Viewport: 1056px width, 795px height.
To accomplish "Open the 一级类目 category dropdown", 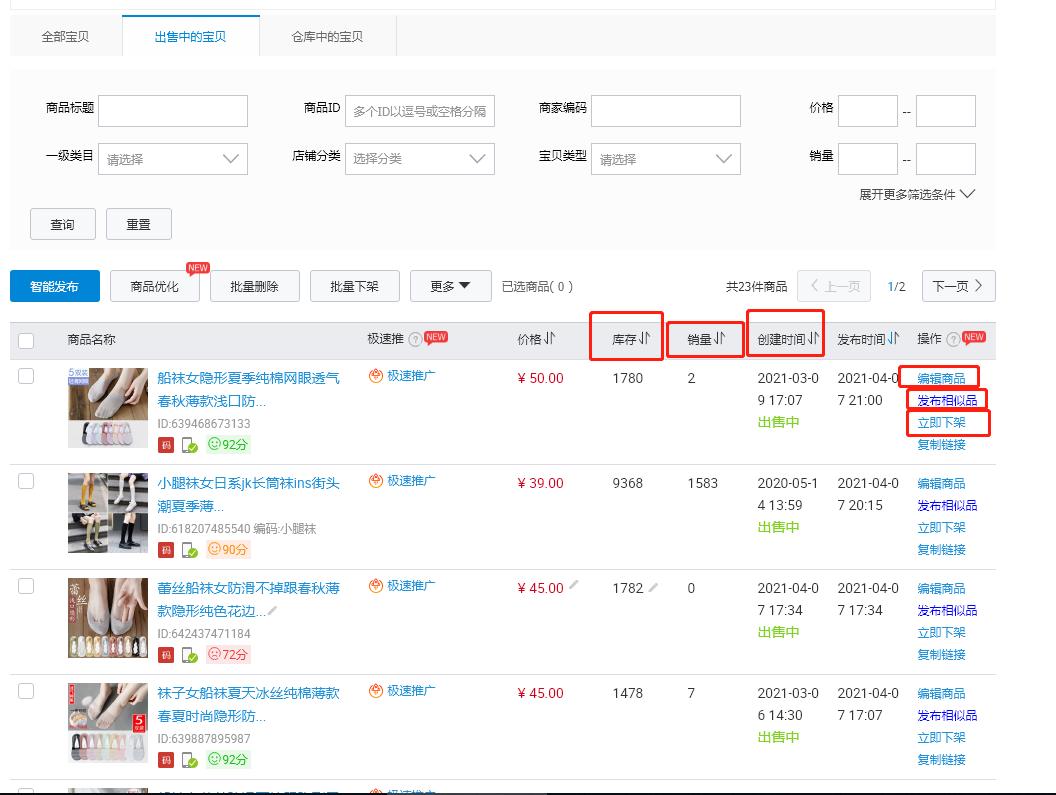I will 172,158.
